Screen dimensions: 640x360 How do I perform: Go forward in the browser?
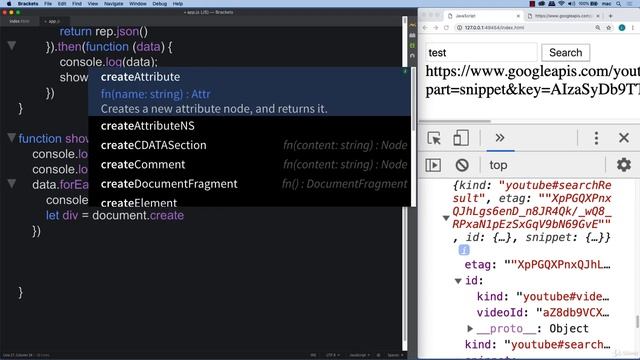click(436, 28)
